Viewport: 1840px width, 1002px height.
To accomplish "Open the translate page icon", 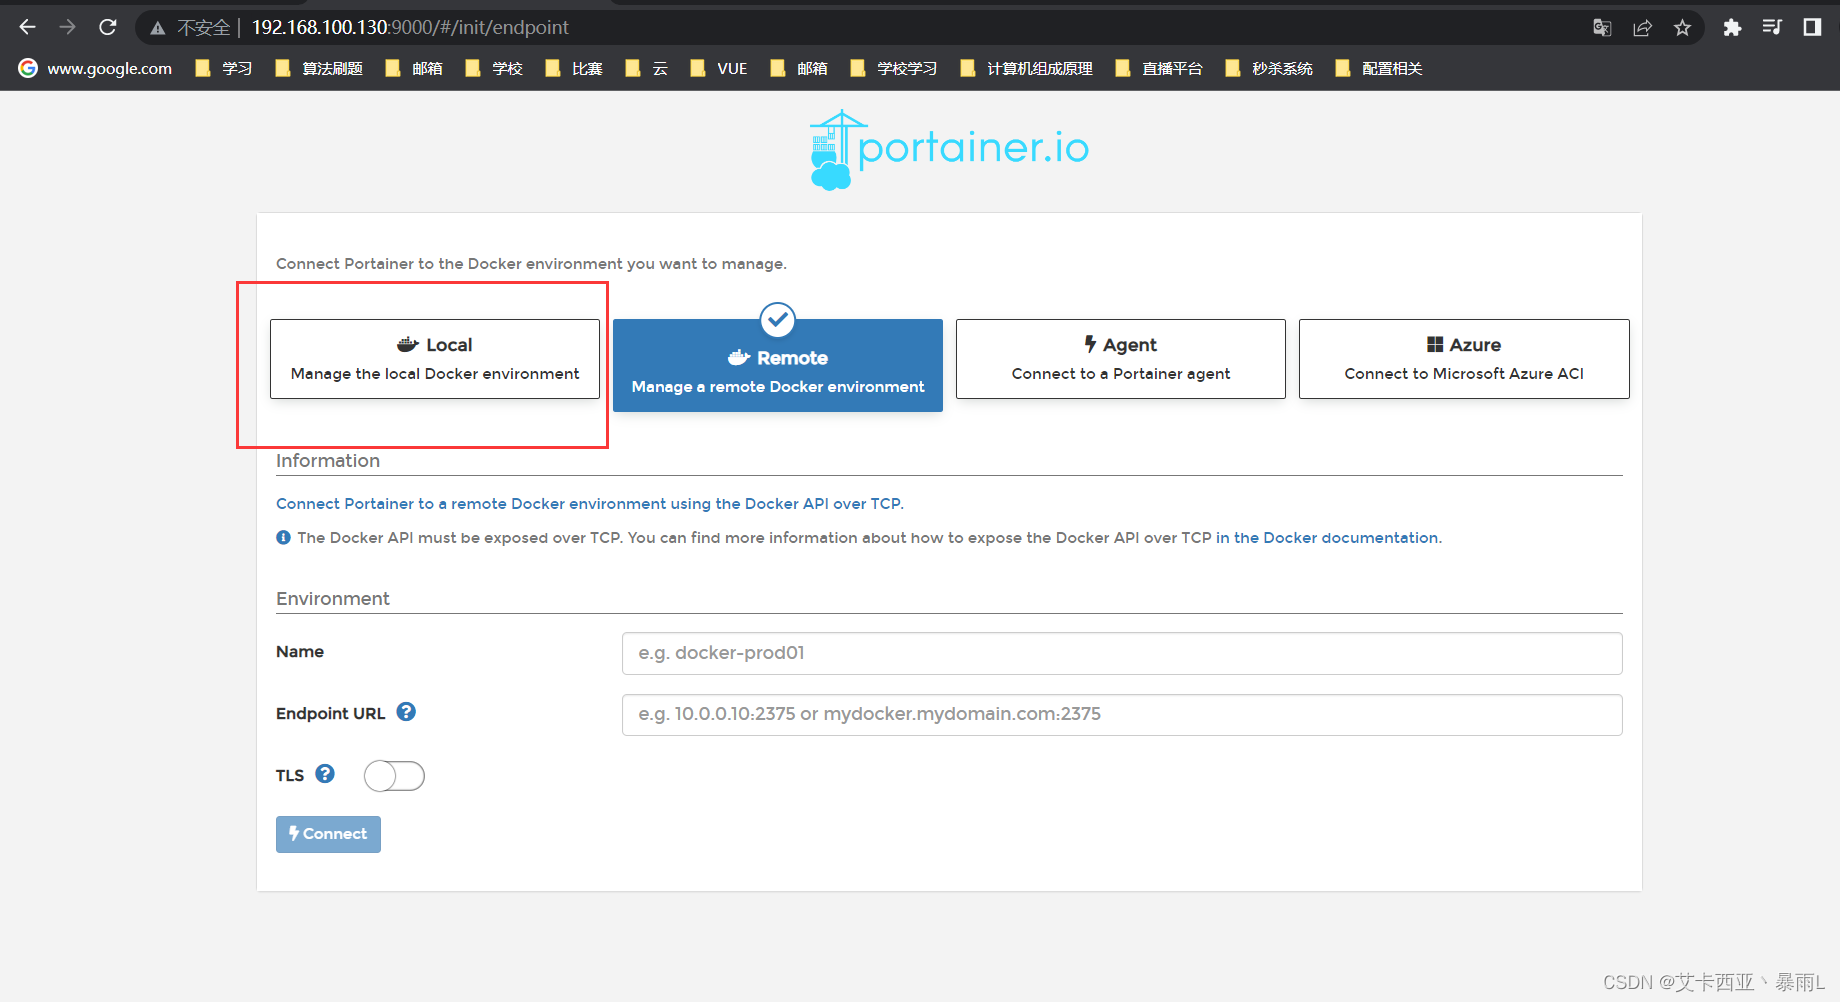I will 1602,28.
